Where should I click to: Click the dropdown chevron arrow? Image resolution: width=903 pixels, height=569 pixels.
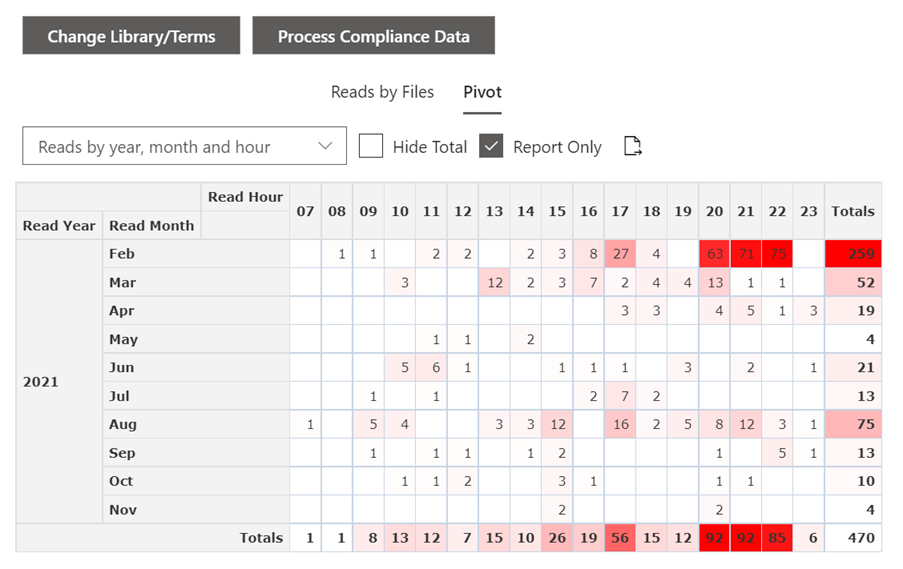pyautogui.click(x=325, y=146)
